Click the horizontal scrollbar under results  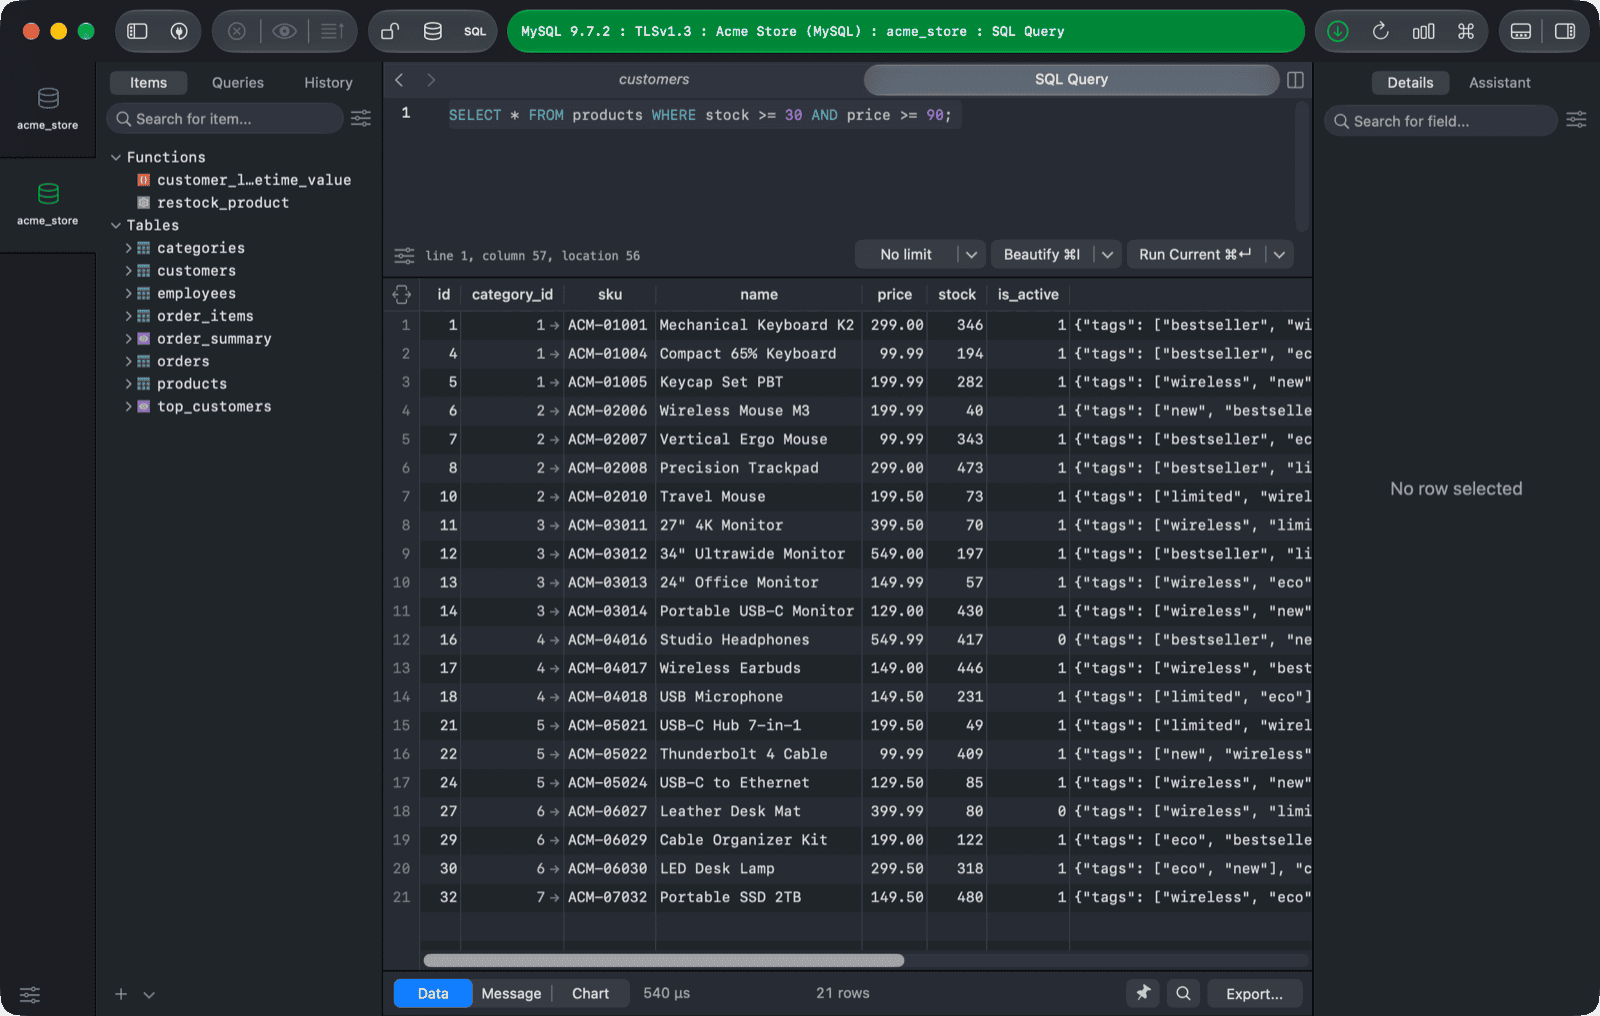pyautogui.click(x=664, y=960)
